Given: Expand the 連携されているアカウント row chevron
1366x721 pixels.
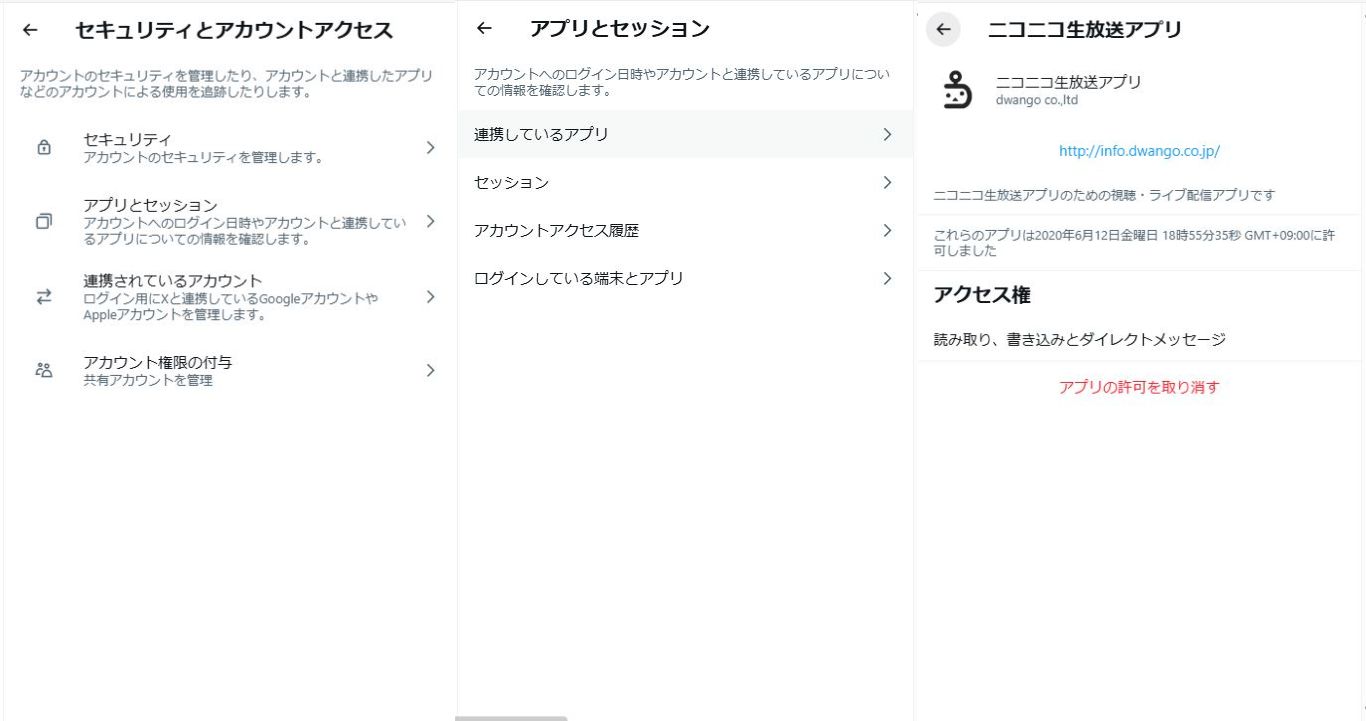Looking at the screenshot, I should click(430, 297).
